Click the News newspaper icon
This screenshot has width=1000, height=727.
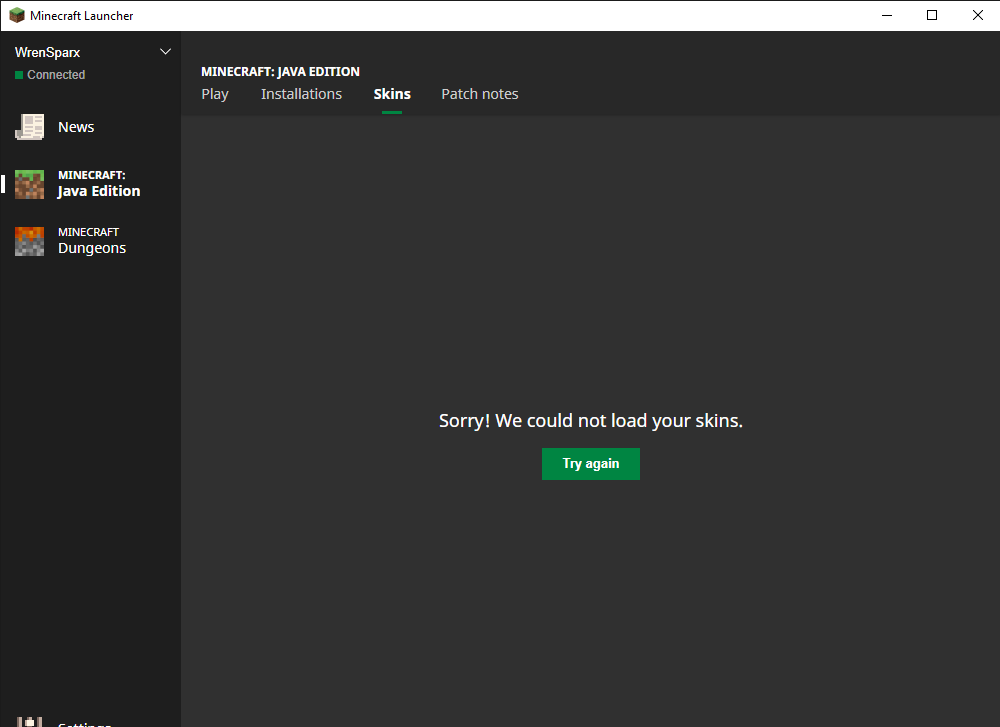(x=29, y=127)
